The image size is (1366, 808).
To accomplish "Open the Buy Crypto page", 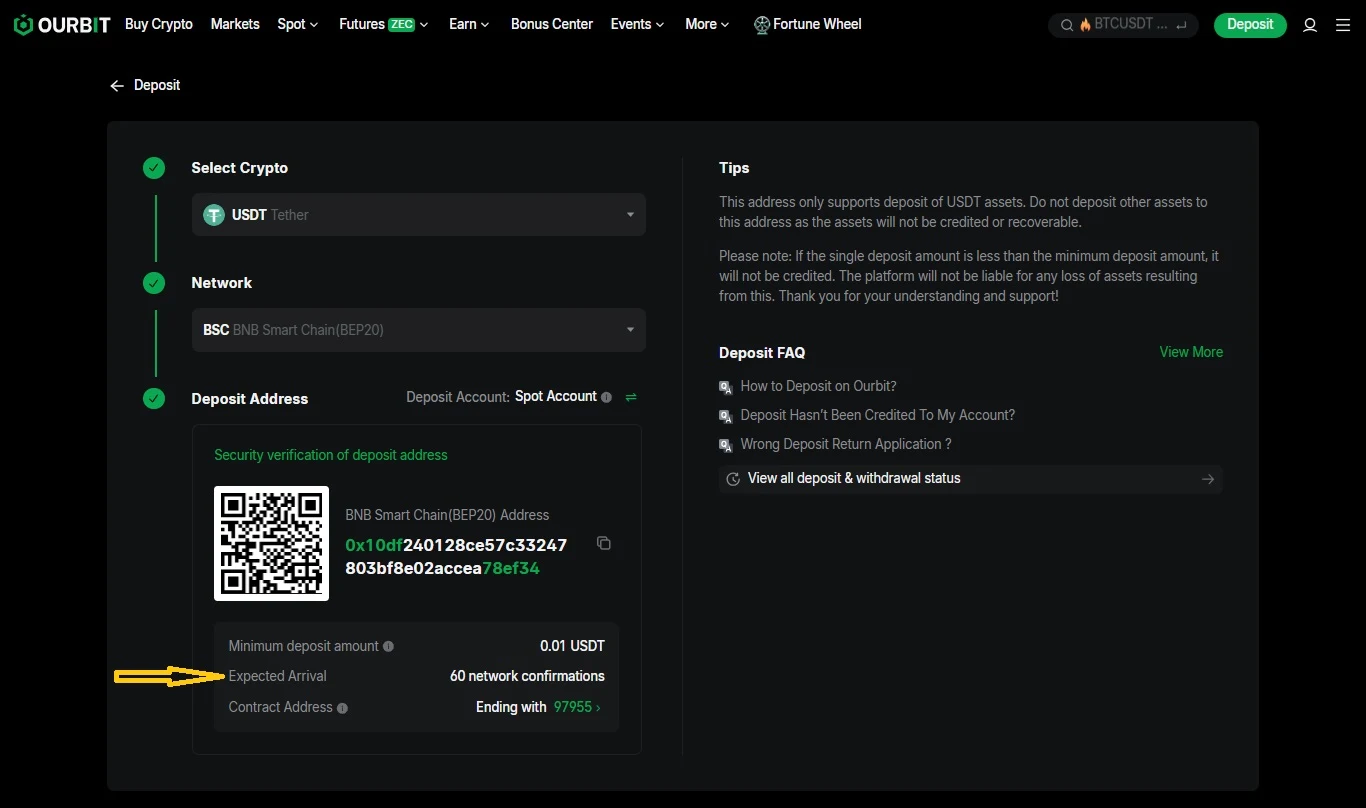I will (x=159, y=24).
